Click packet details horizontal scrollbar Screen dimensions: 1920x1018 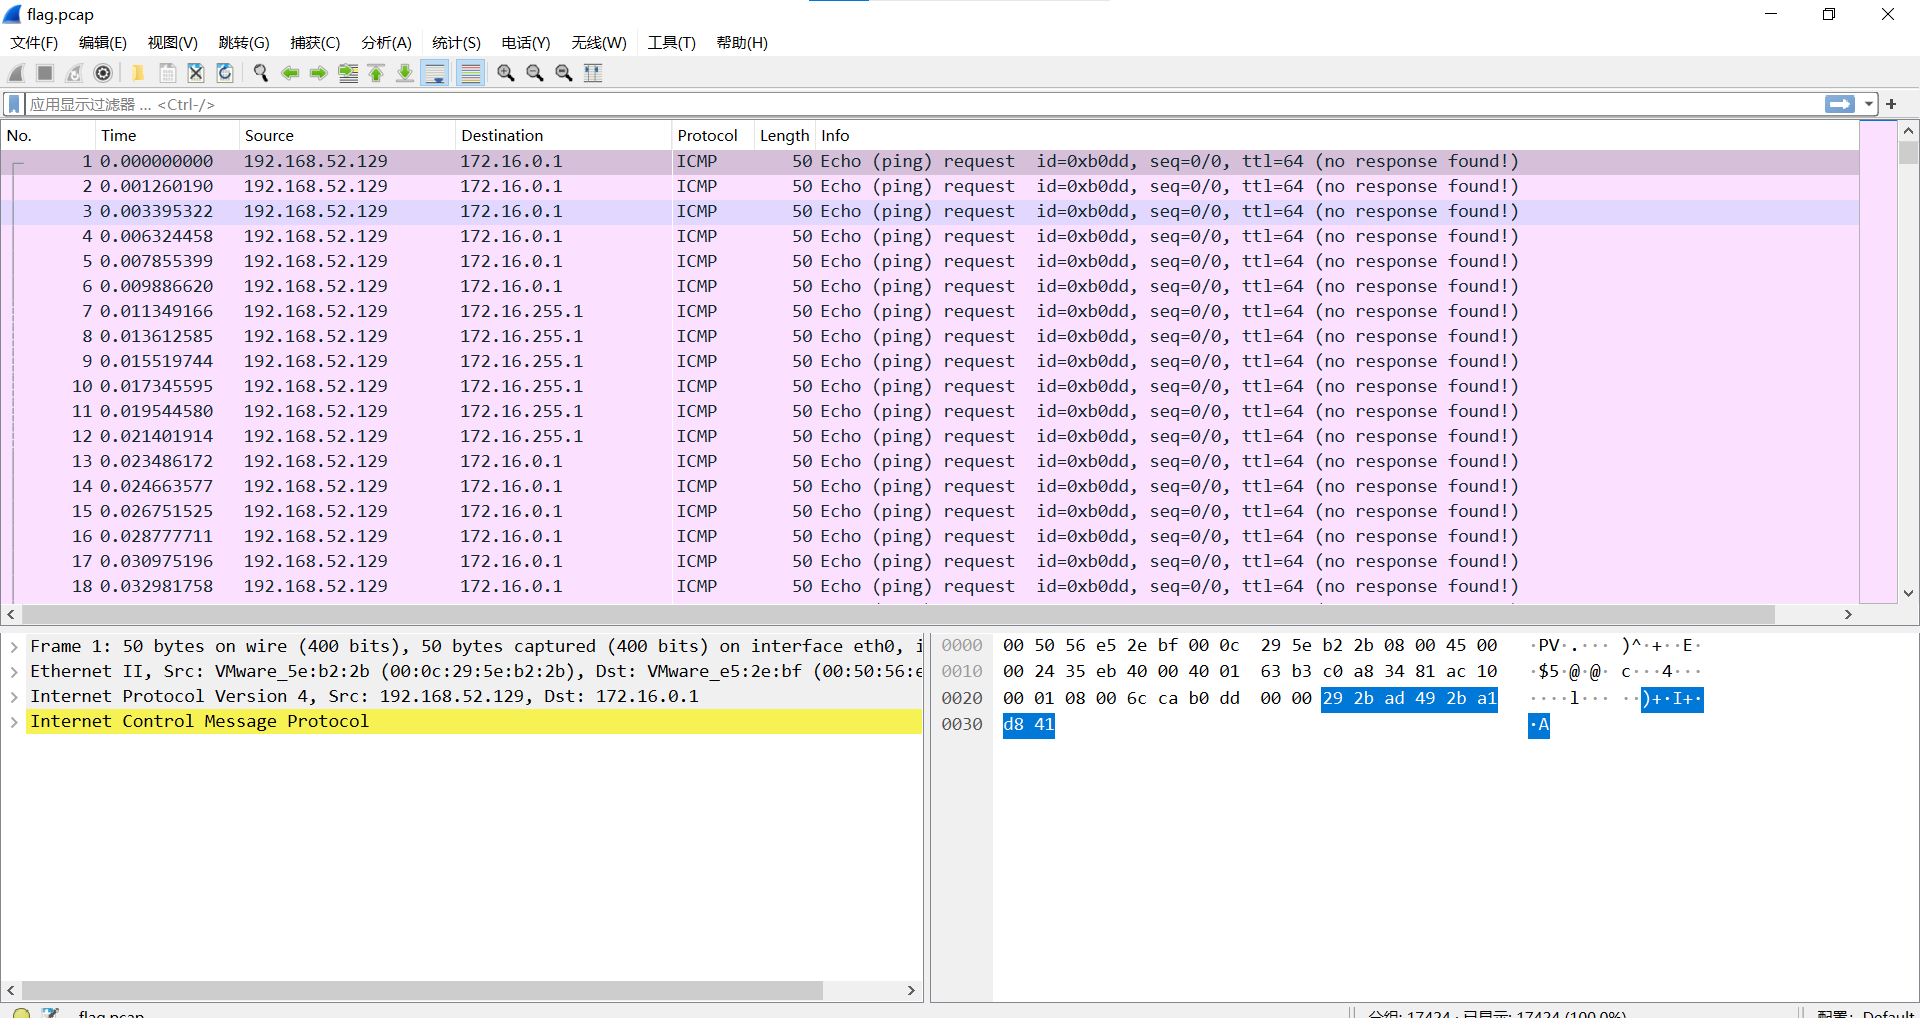click(x=422, y=990)
